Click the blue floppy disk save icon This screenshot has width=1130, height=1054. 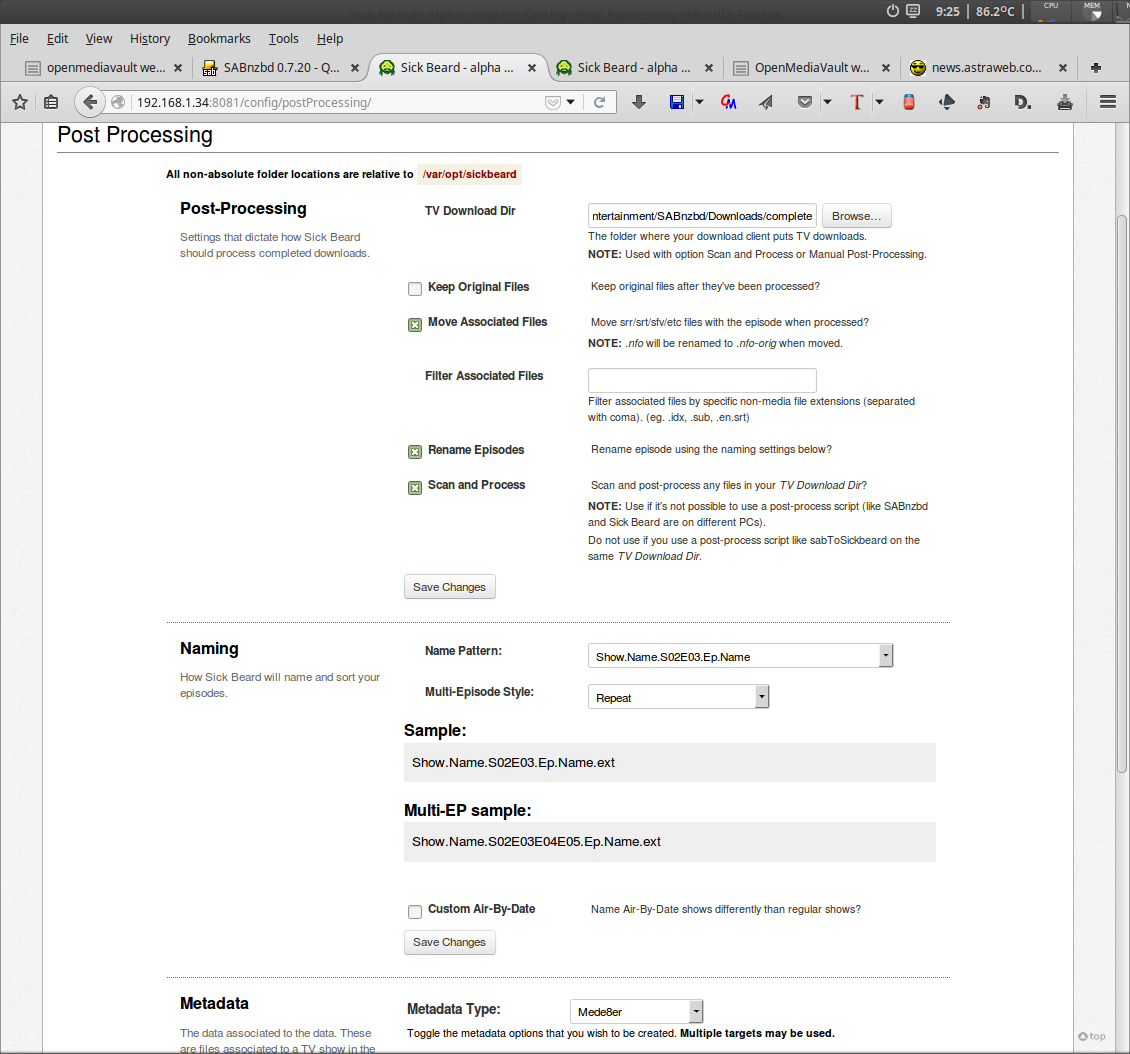676,102
